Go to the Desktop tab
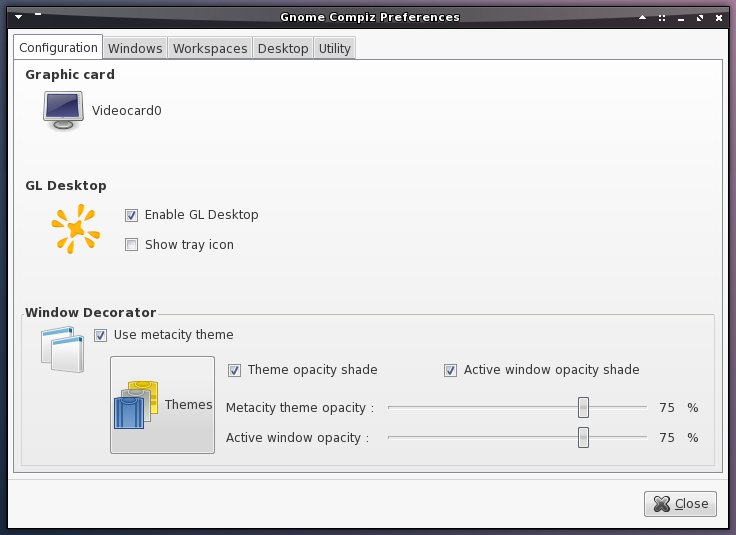Viewport: 736px width, 535px height. point(283,48)
